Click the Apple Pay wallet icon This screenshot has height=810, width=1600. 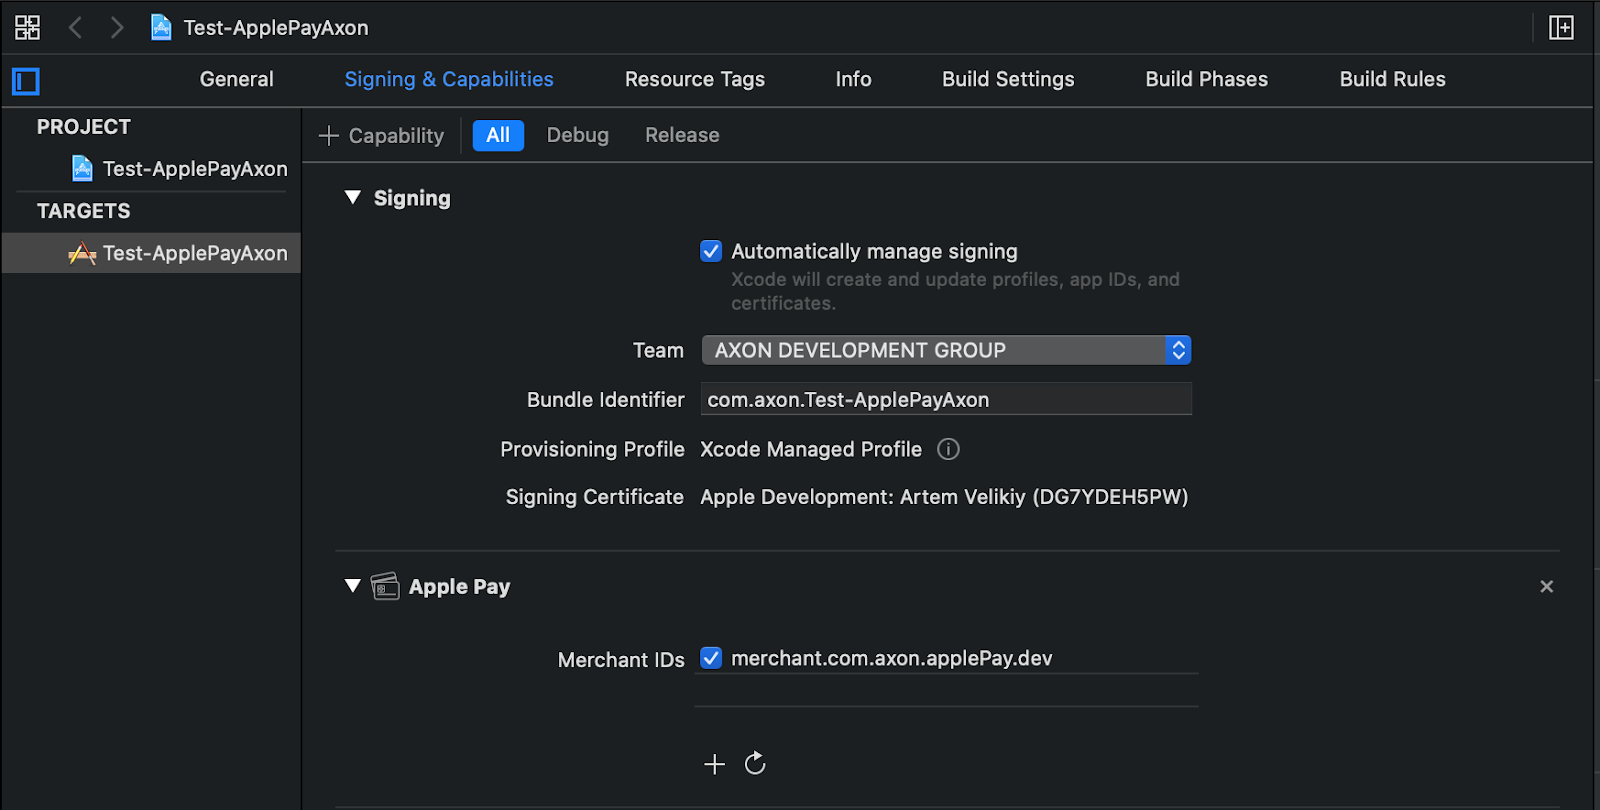point(385,586)
